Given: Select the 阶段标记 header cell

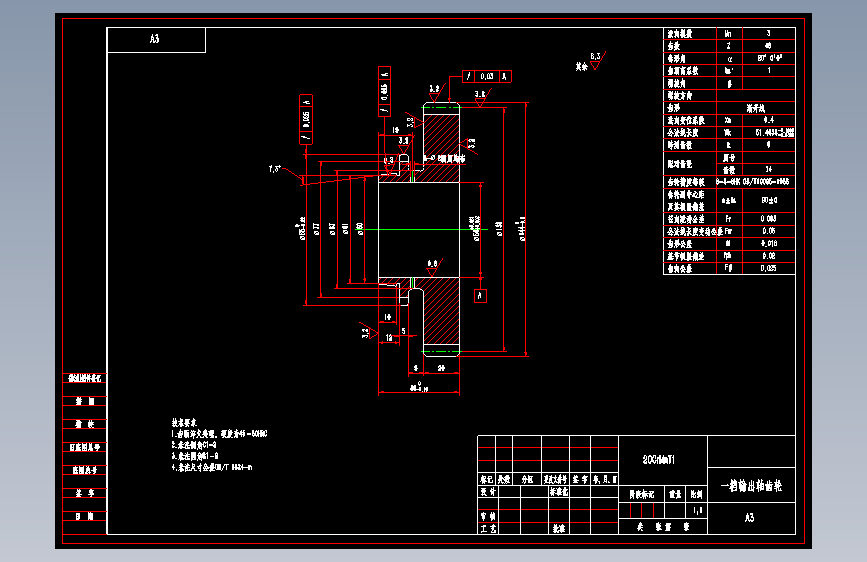Looking at the screenshot, I should pos(641,495).
